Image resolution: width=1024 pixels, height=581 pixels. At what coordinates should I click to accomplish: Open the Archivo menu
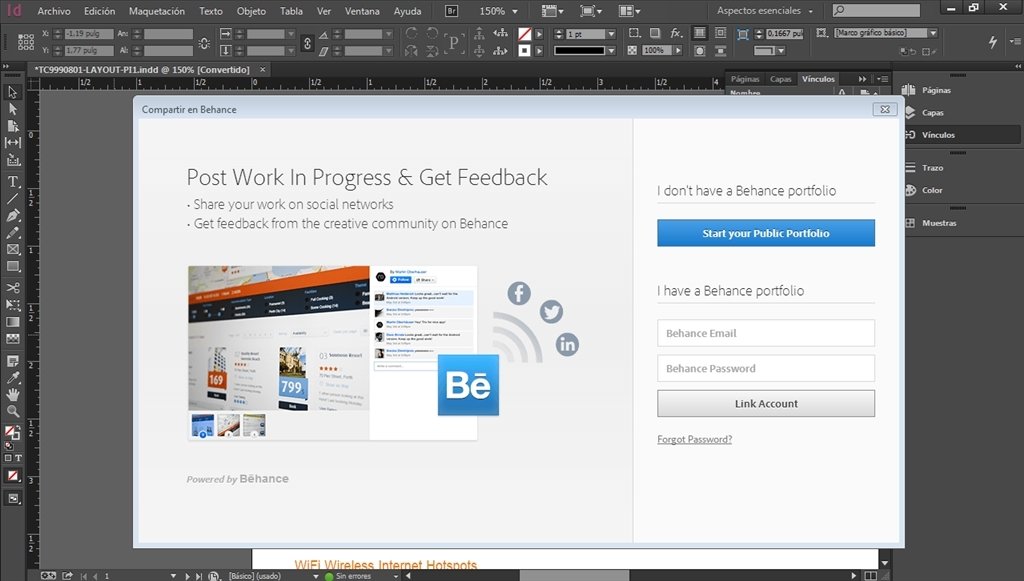point(54,11)
